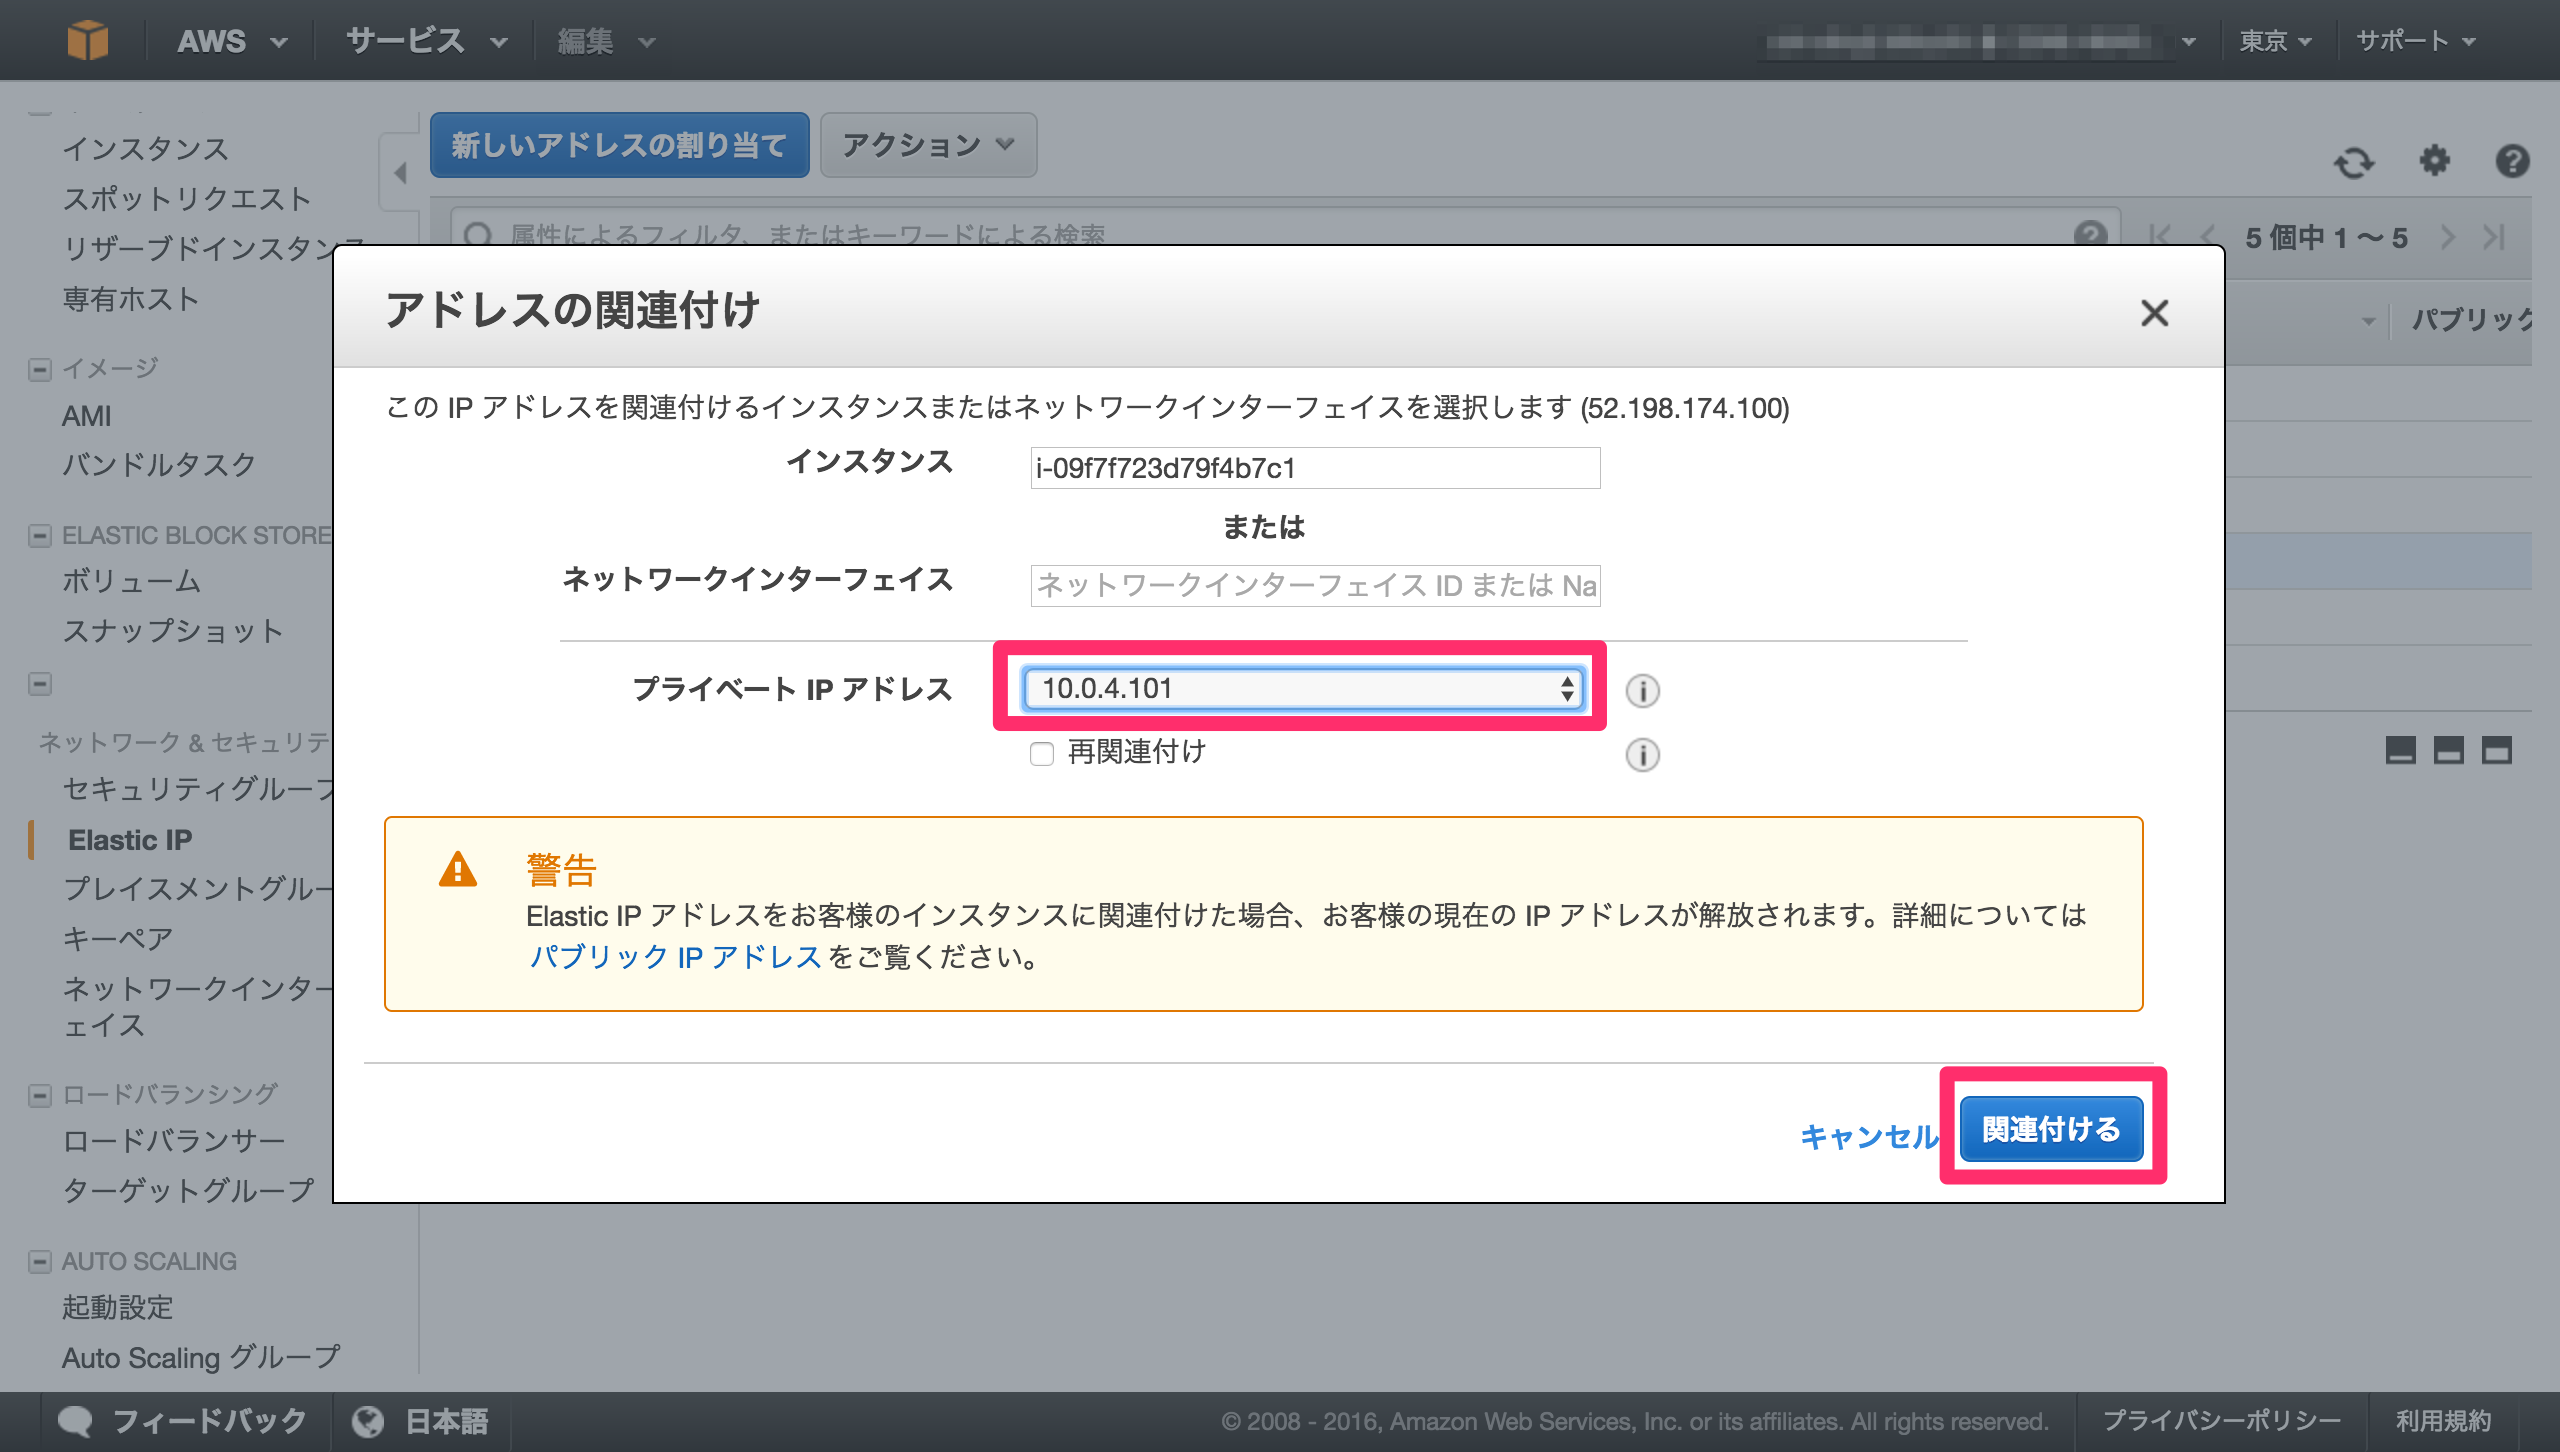Click the info icon beside 再関連付け
The width and height of the screenshot is (2560, 1452).
point(1641,755)
